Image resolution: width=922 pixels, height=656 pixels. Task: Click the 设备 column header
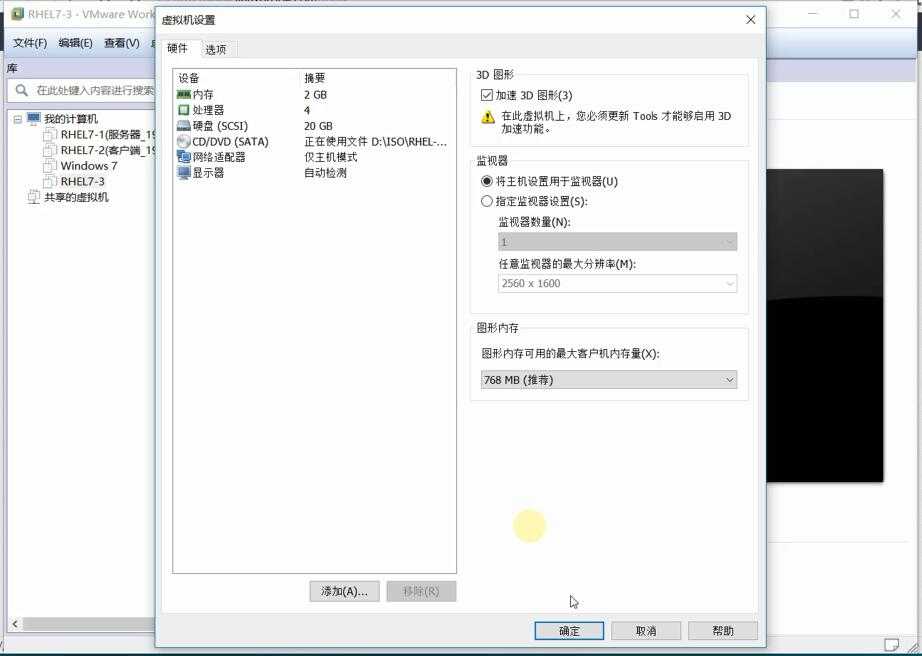click(x=189, y=78)
